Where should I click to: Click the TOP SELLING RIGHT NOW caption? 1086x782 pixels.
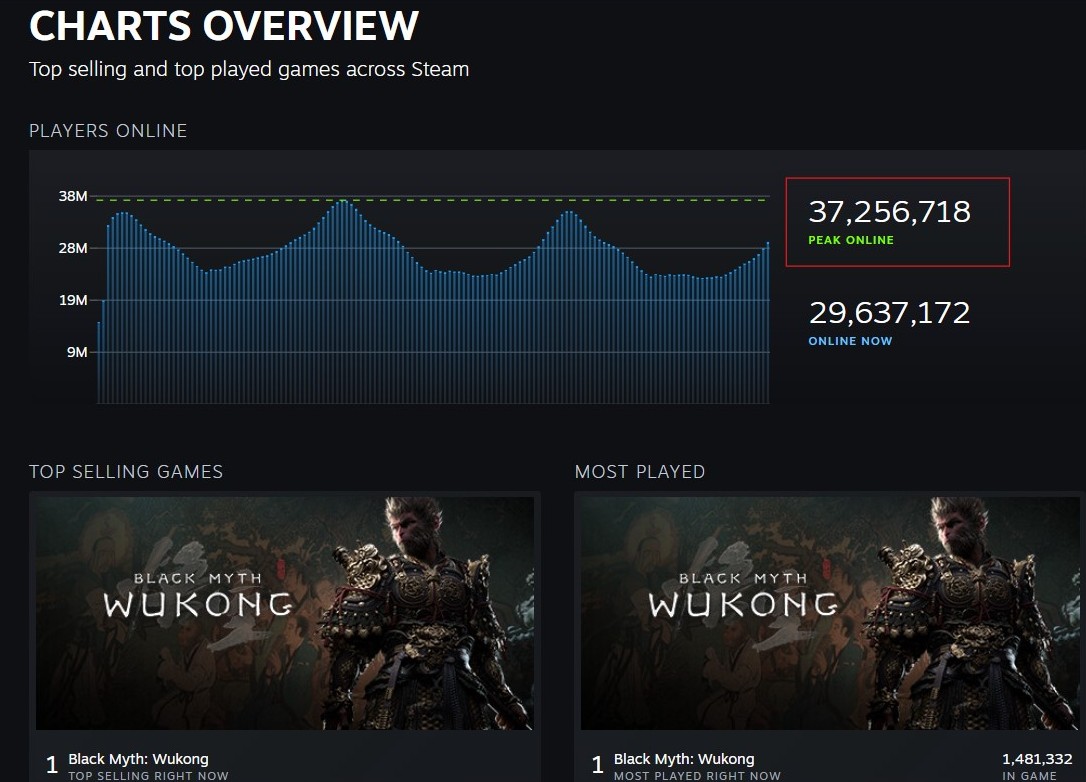(148, 776)
